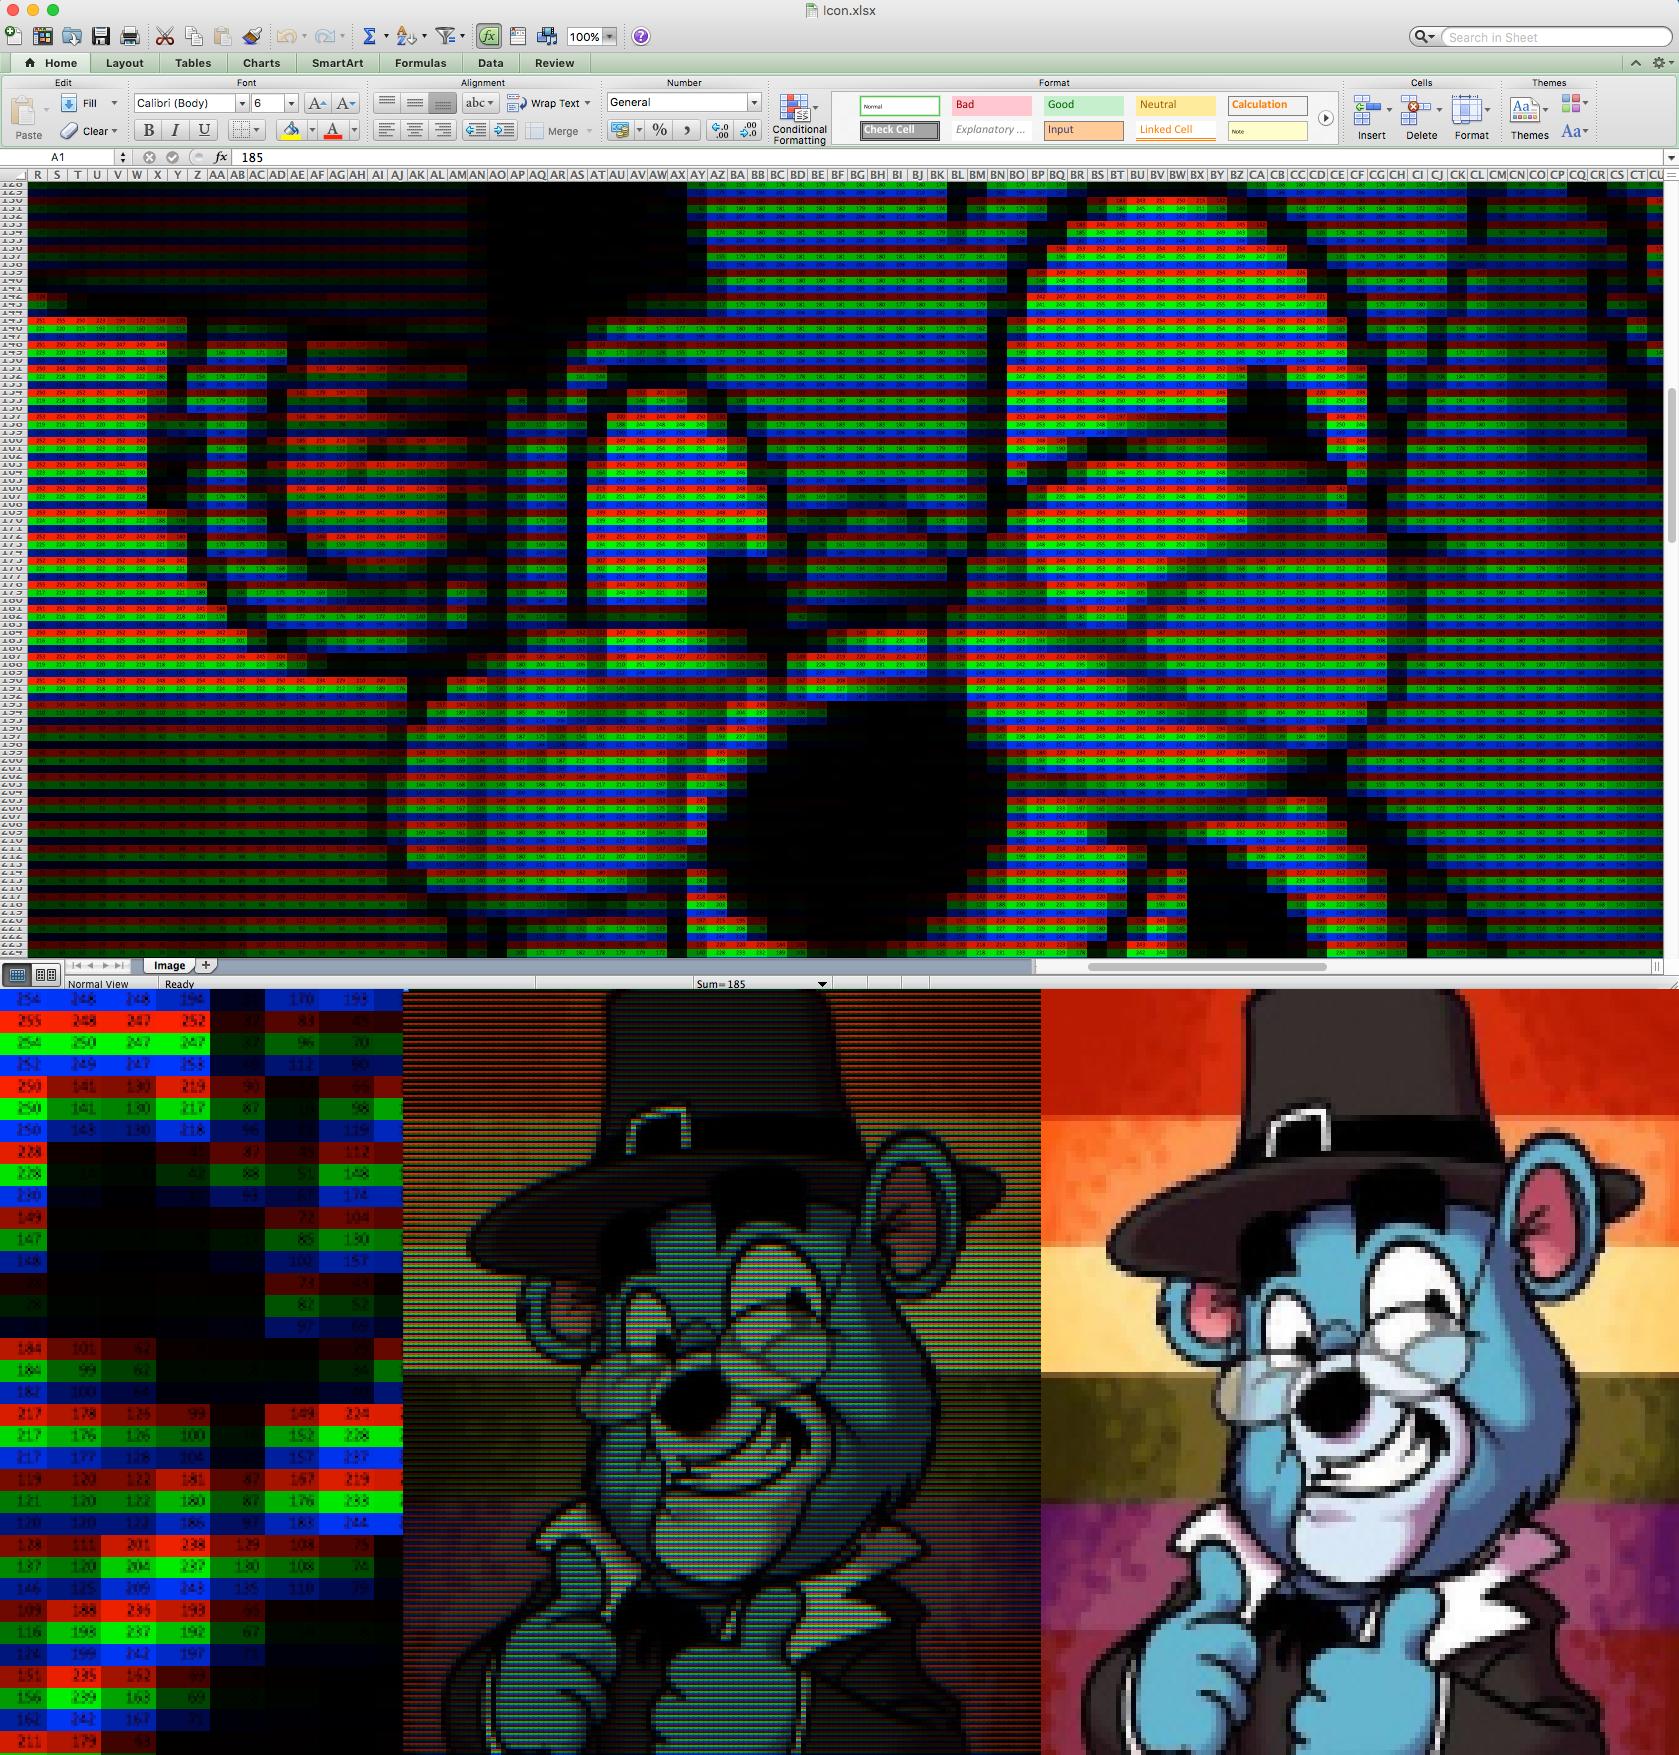Screen dimensions: 1679x1755
Task: Open the Sort A-Z tool
Action: tap(405, 36)
